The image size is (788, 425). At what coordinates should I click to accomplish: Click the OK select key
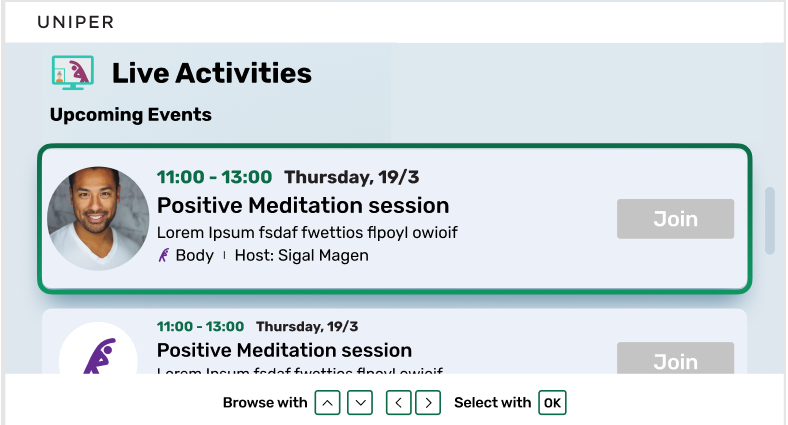552,403
